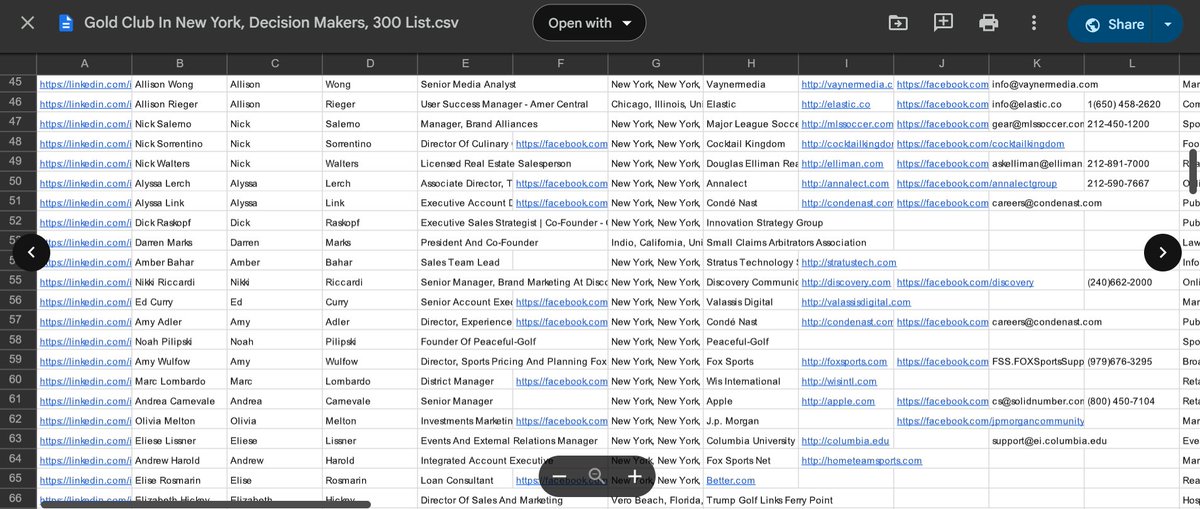Image resolution: width=1200 pixels, height=509 pixels.
Task: Click the 'Loan Consultant' cell
Action: click(x=465, y=480)
